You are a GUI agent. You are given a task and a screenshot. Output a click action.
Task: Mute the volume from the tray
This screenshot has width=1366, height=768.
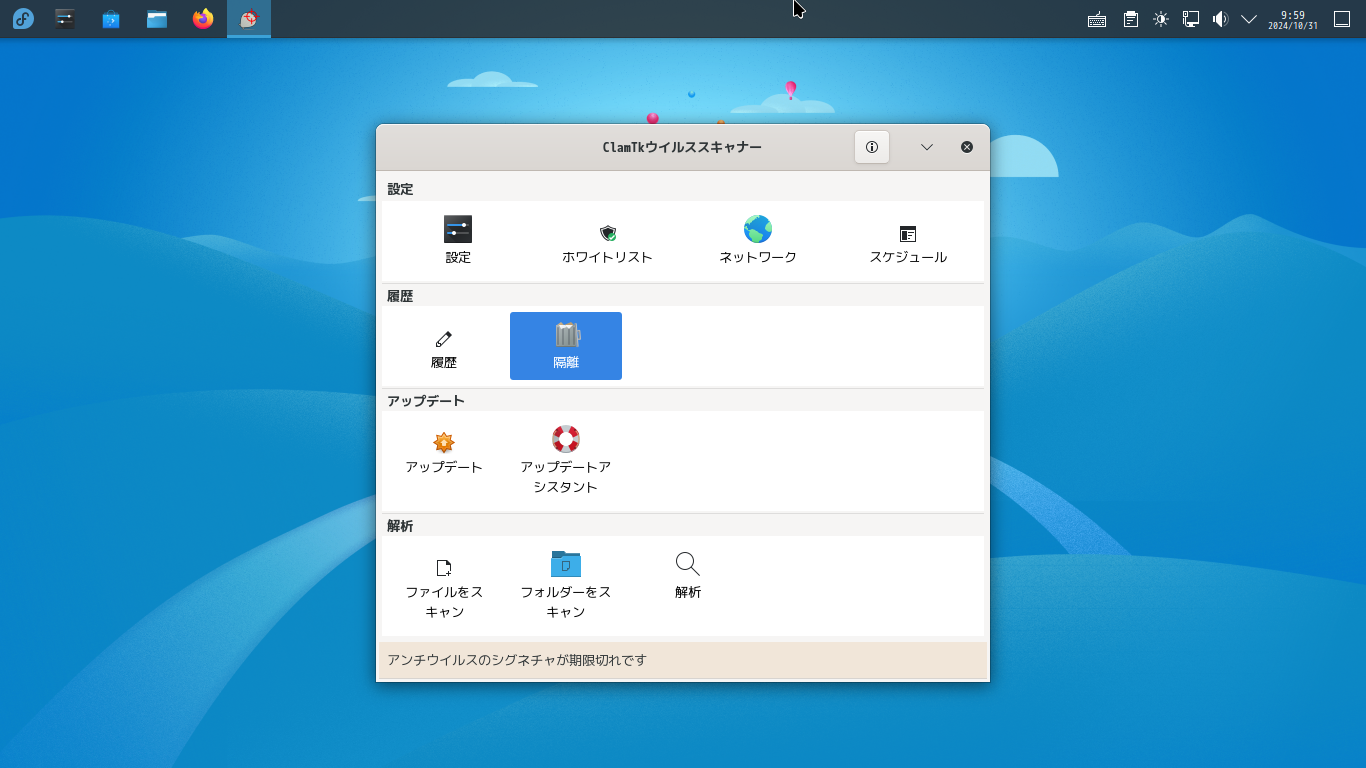(x=1220, y=18)
